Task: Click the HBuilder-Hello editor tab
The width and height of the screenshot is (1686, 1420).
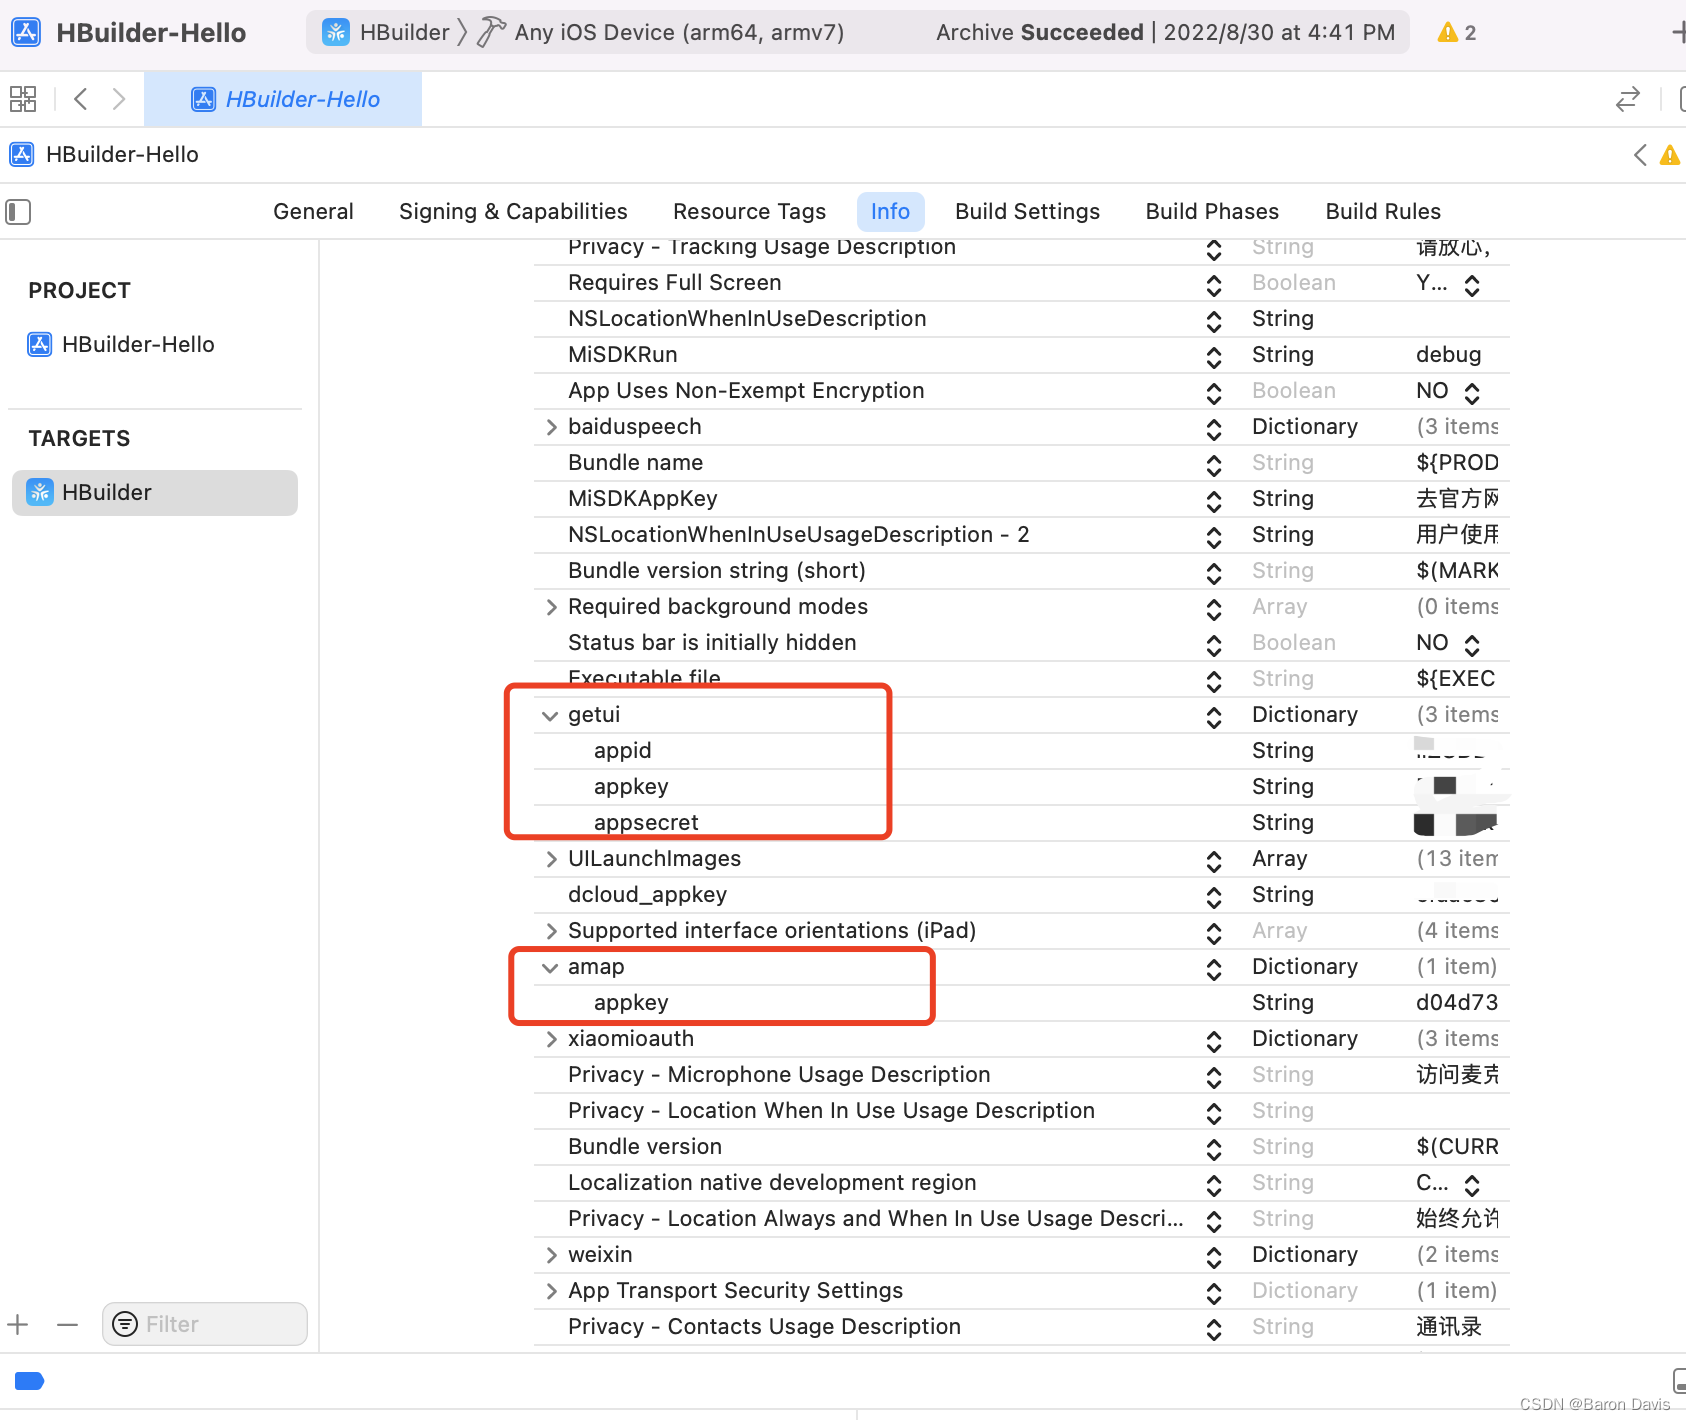Action: (x=283, y=99)
